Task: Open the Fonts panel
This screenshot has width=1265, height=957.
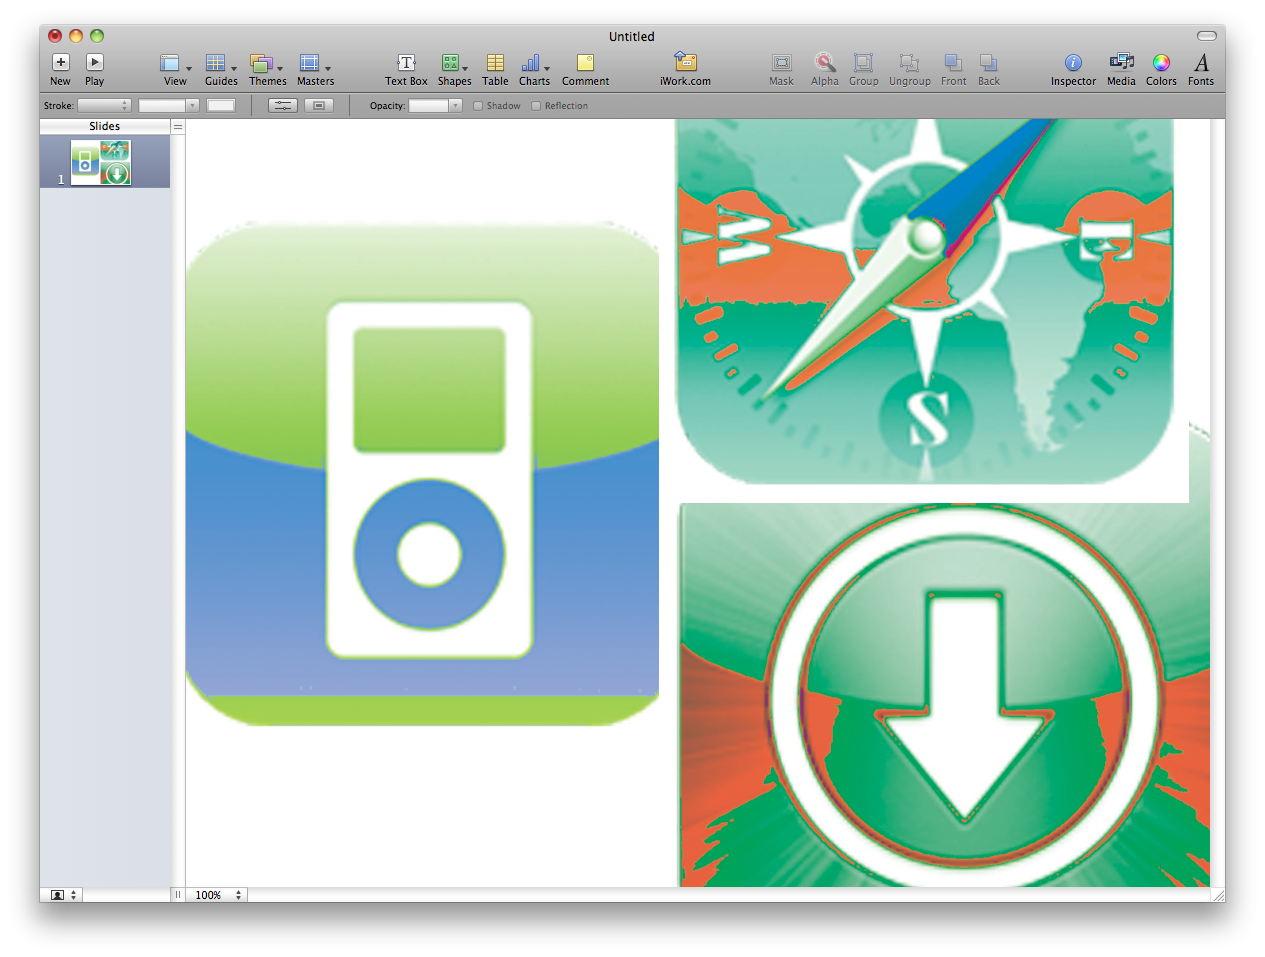Action: point(1201,69)
